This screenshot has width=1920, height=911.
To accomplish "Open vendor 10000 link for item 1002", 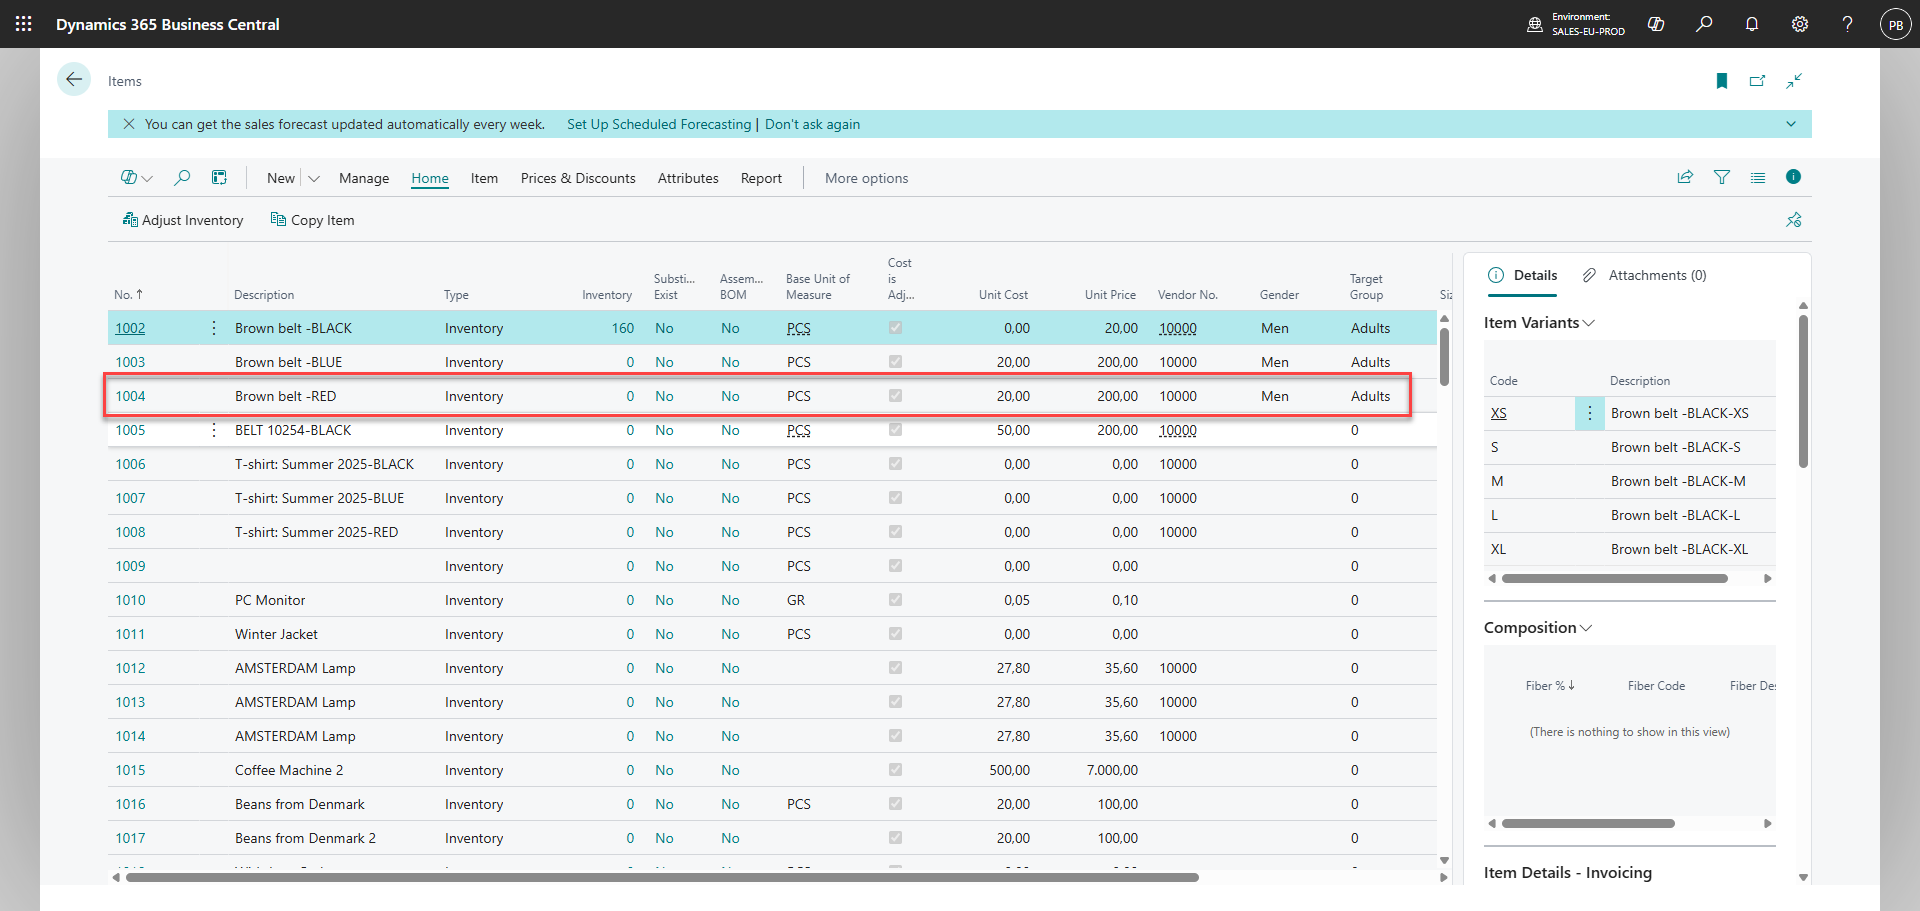I will (1178, 328).
